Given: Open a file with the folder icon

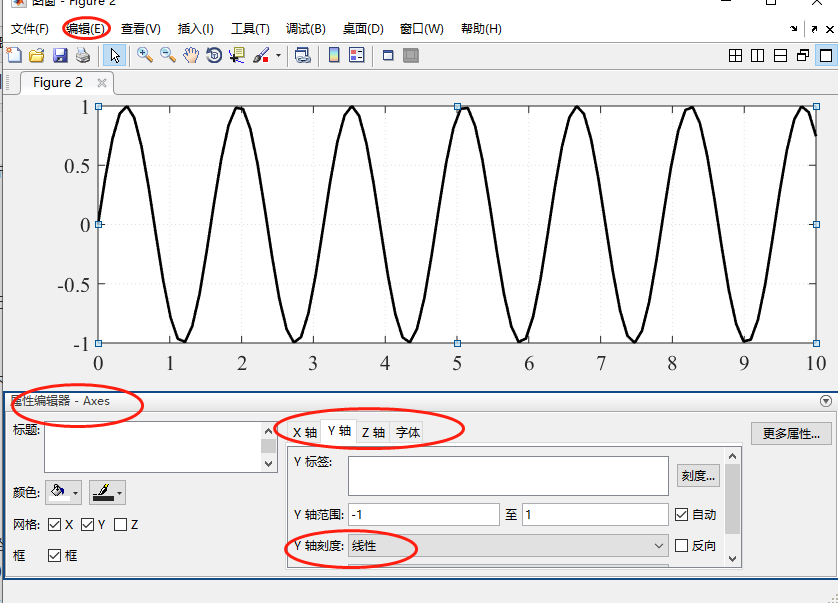Looking at the screenshot, I should coord(37,55).
